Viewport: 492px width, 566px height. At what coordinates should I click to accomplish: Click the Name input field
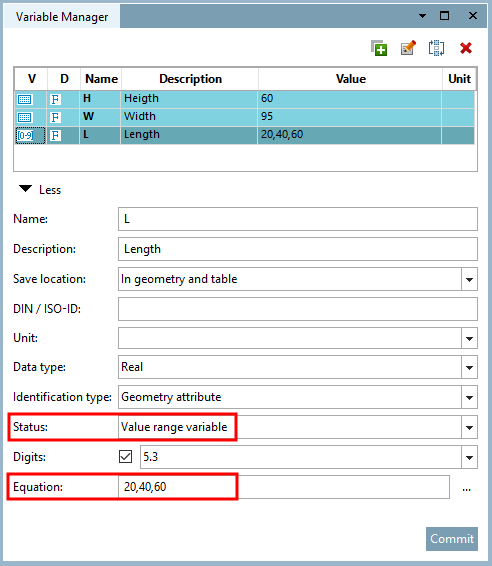coord(298,219)
